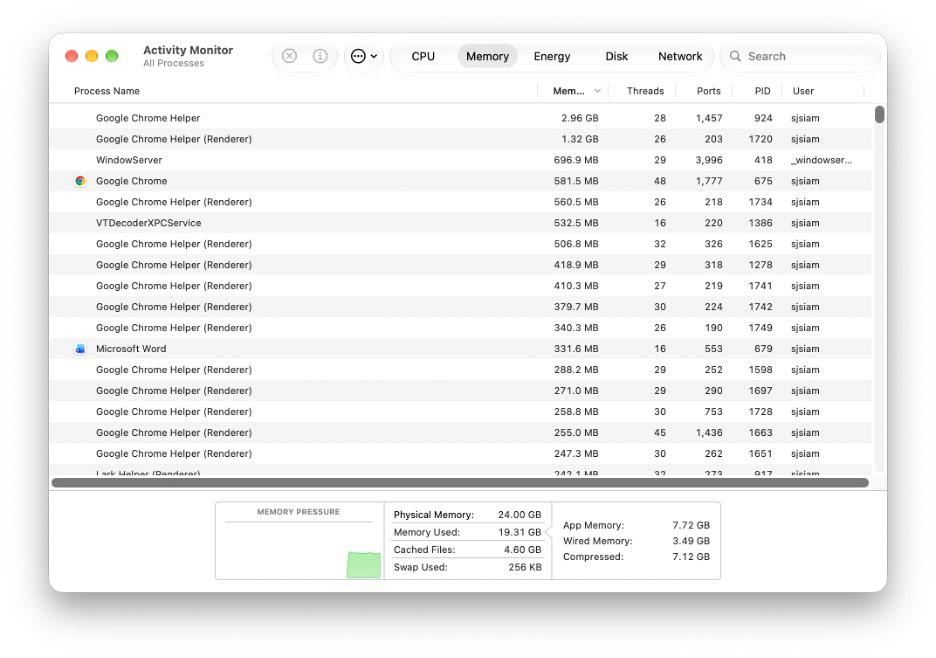Click the search magnifier icon

[x=735, y=56]
